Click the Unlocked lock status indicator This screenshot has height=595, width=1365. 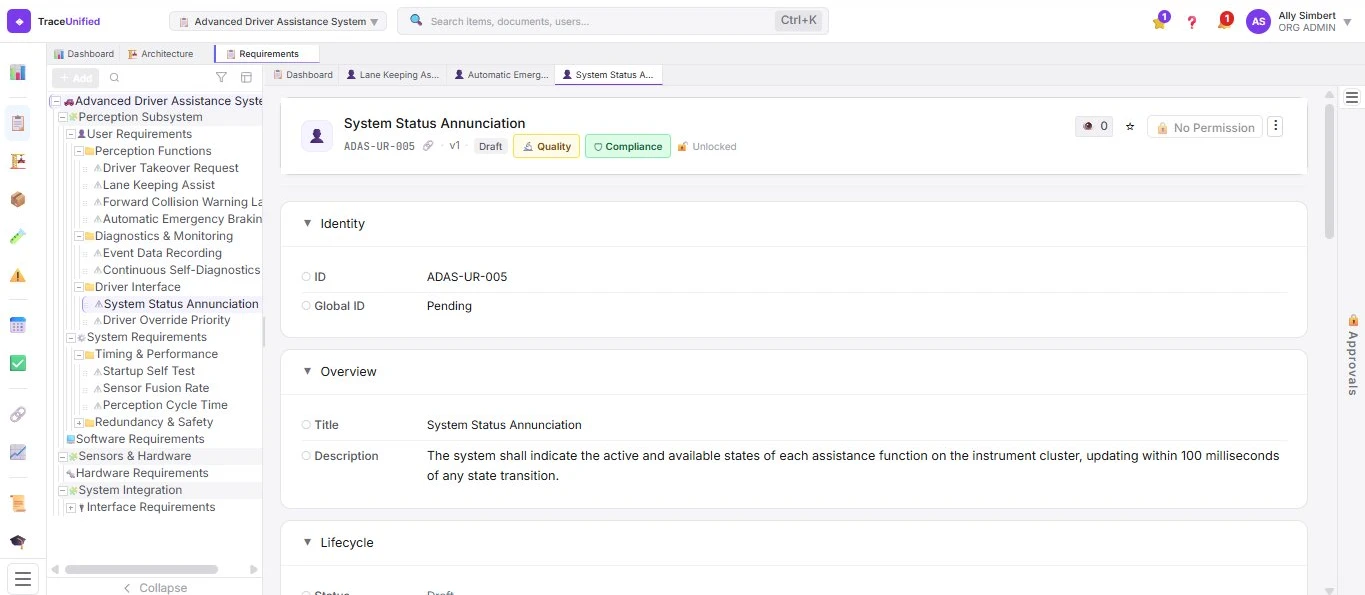(x=707, y=146)
